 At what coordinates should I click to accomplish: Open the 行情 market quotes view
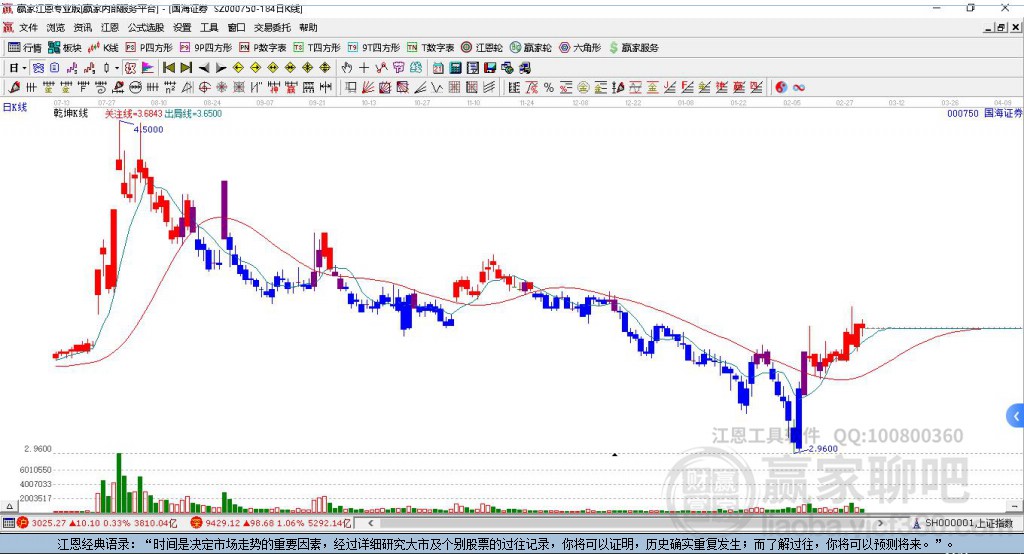pyautogui.click(x=25, y=48)
